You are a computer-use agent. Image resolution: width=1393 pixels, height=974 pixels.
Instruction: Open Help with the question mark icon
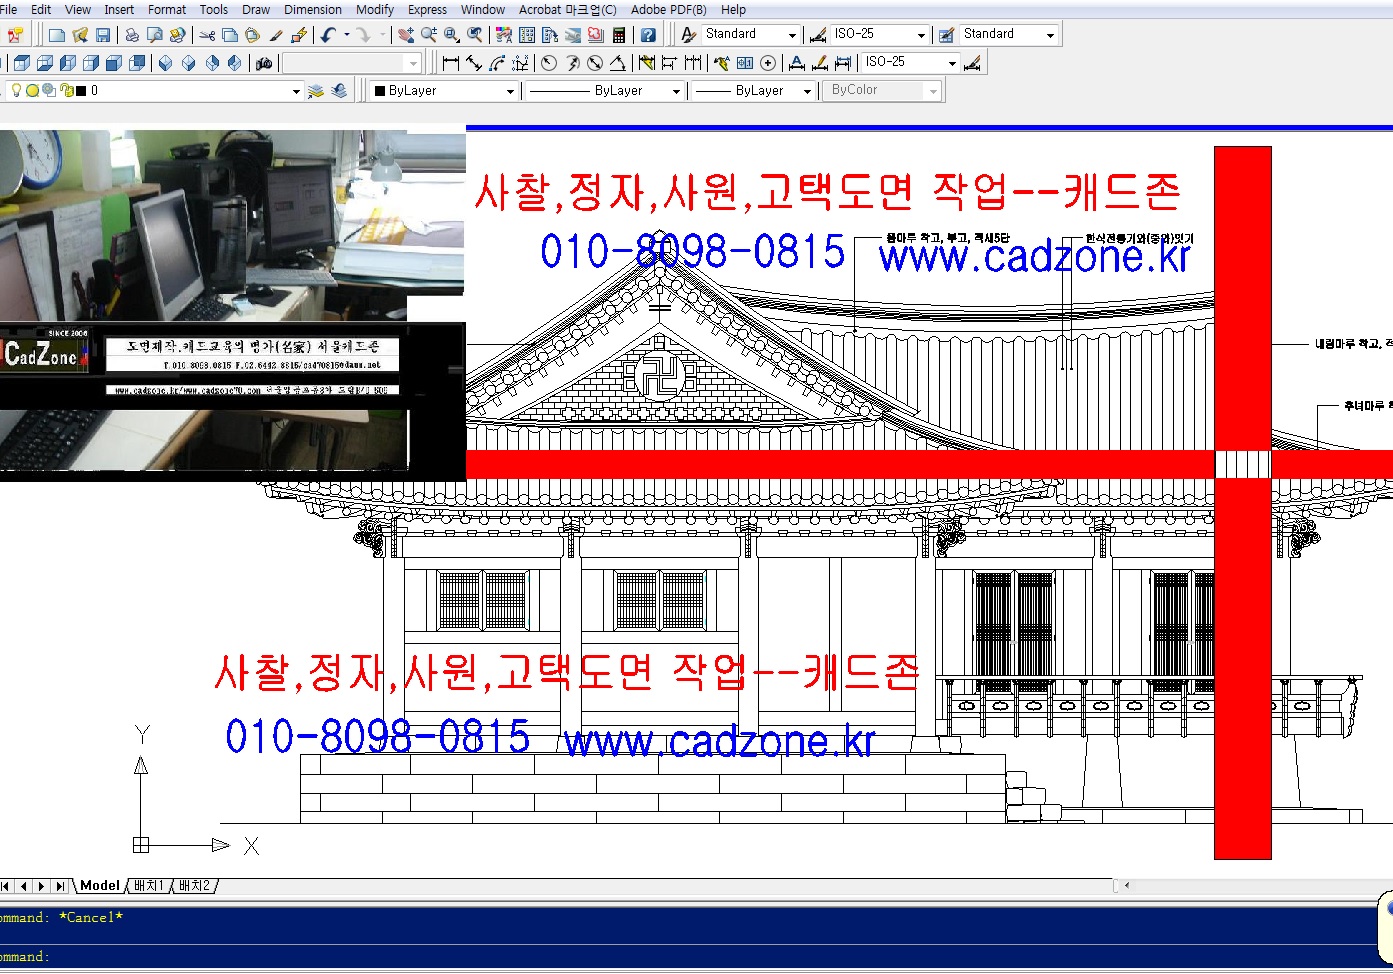point(648,35)
